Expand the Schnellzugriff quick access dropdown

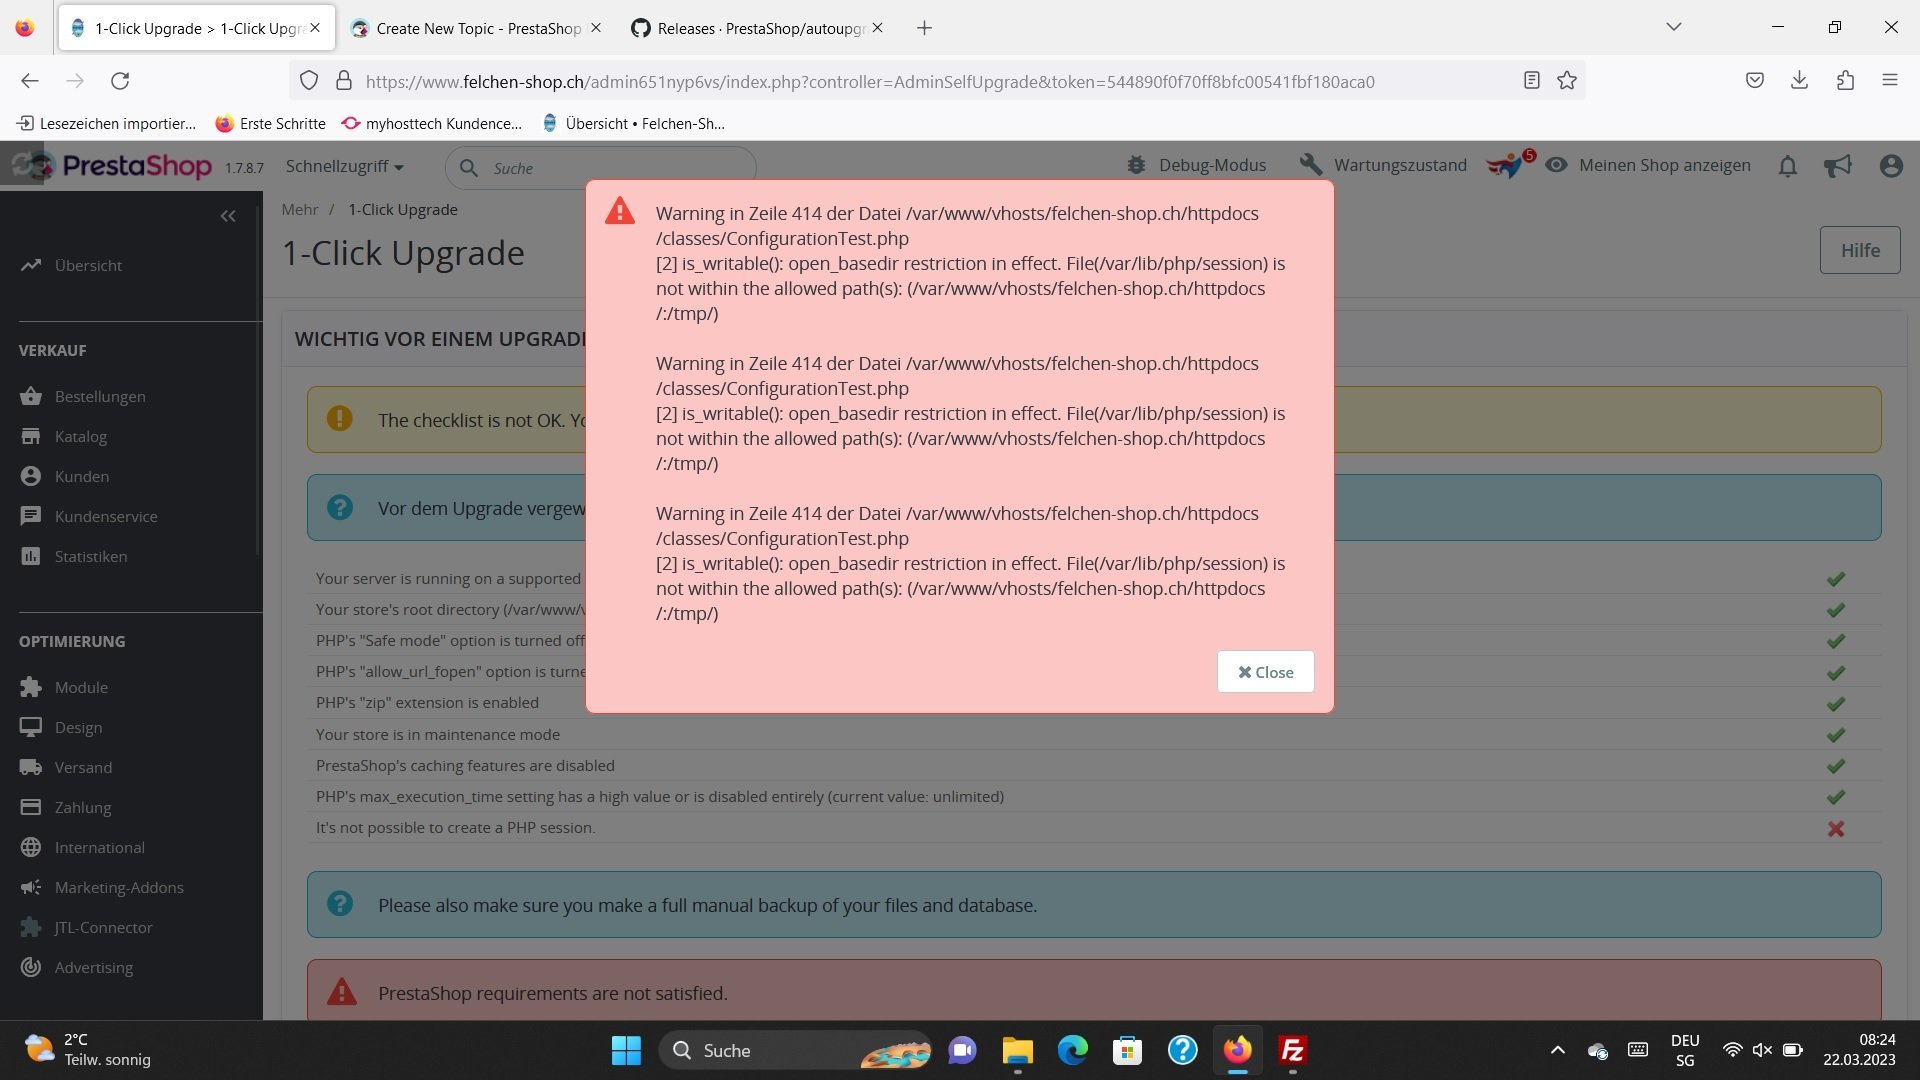point(344,166)
